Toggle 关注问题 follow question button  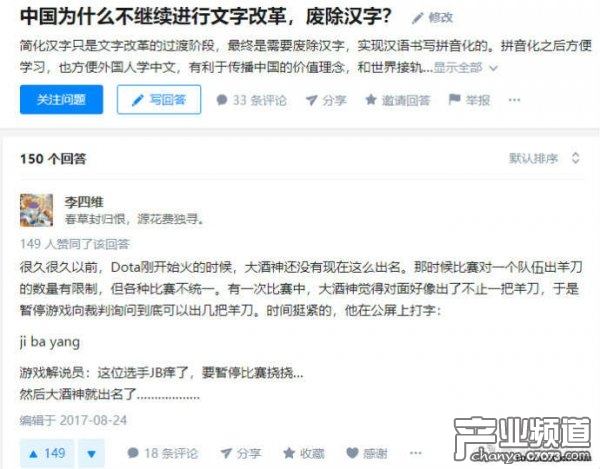point(61,99)
